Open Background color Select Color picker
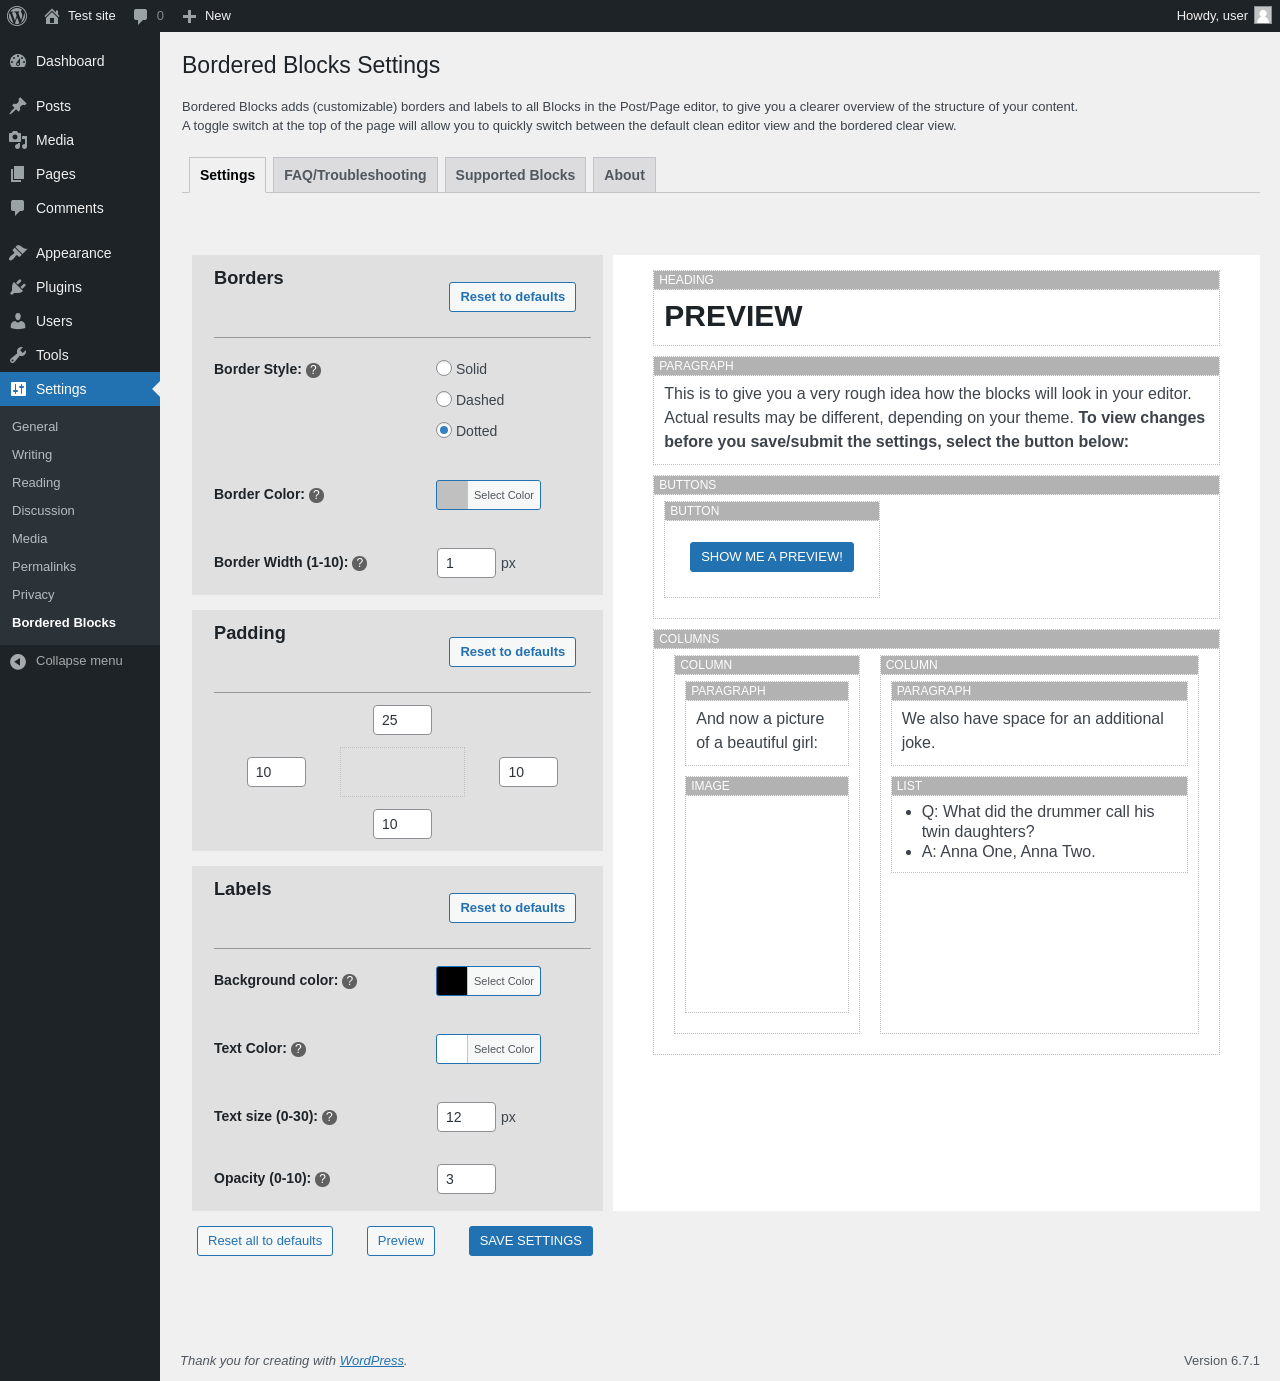Image resolution: width=1280 pixels, height=1381 pixels. [488, 981]
